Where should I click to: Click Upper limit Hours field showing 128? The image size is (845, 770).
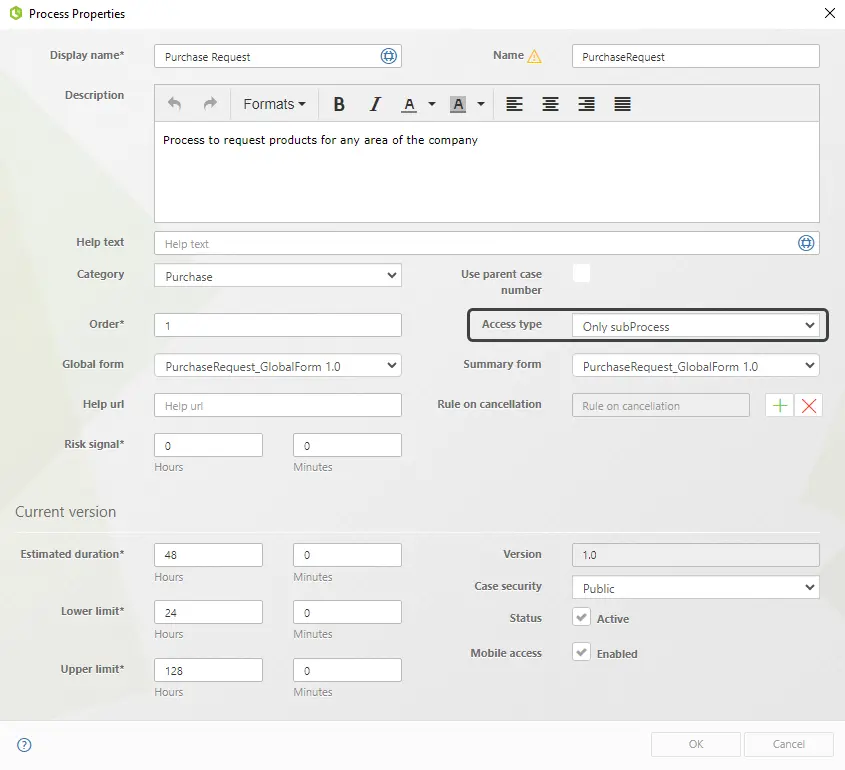coord(208,670)
